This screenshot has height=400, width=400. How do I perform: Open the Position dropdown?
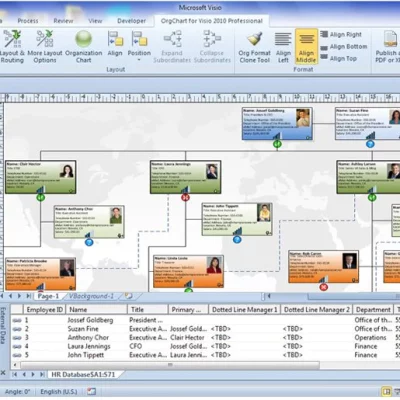pos(139,46)
